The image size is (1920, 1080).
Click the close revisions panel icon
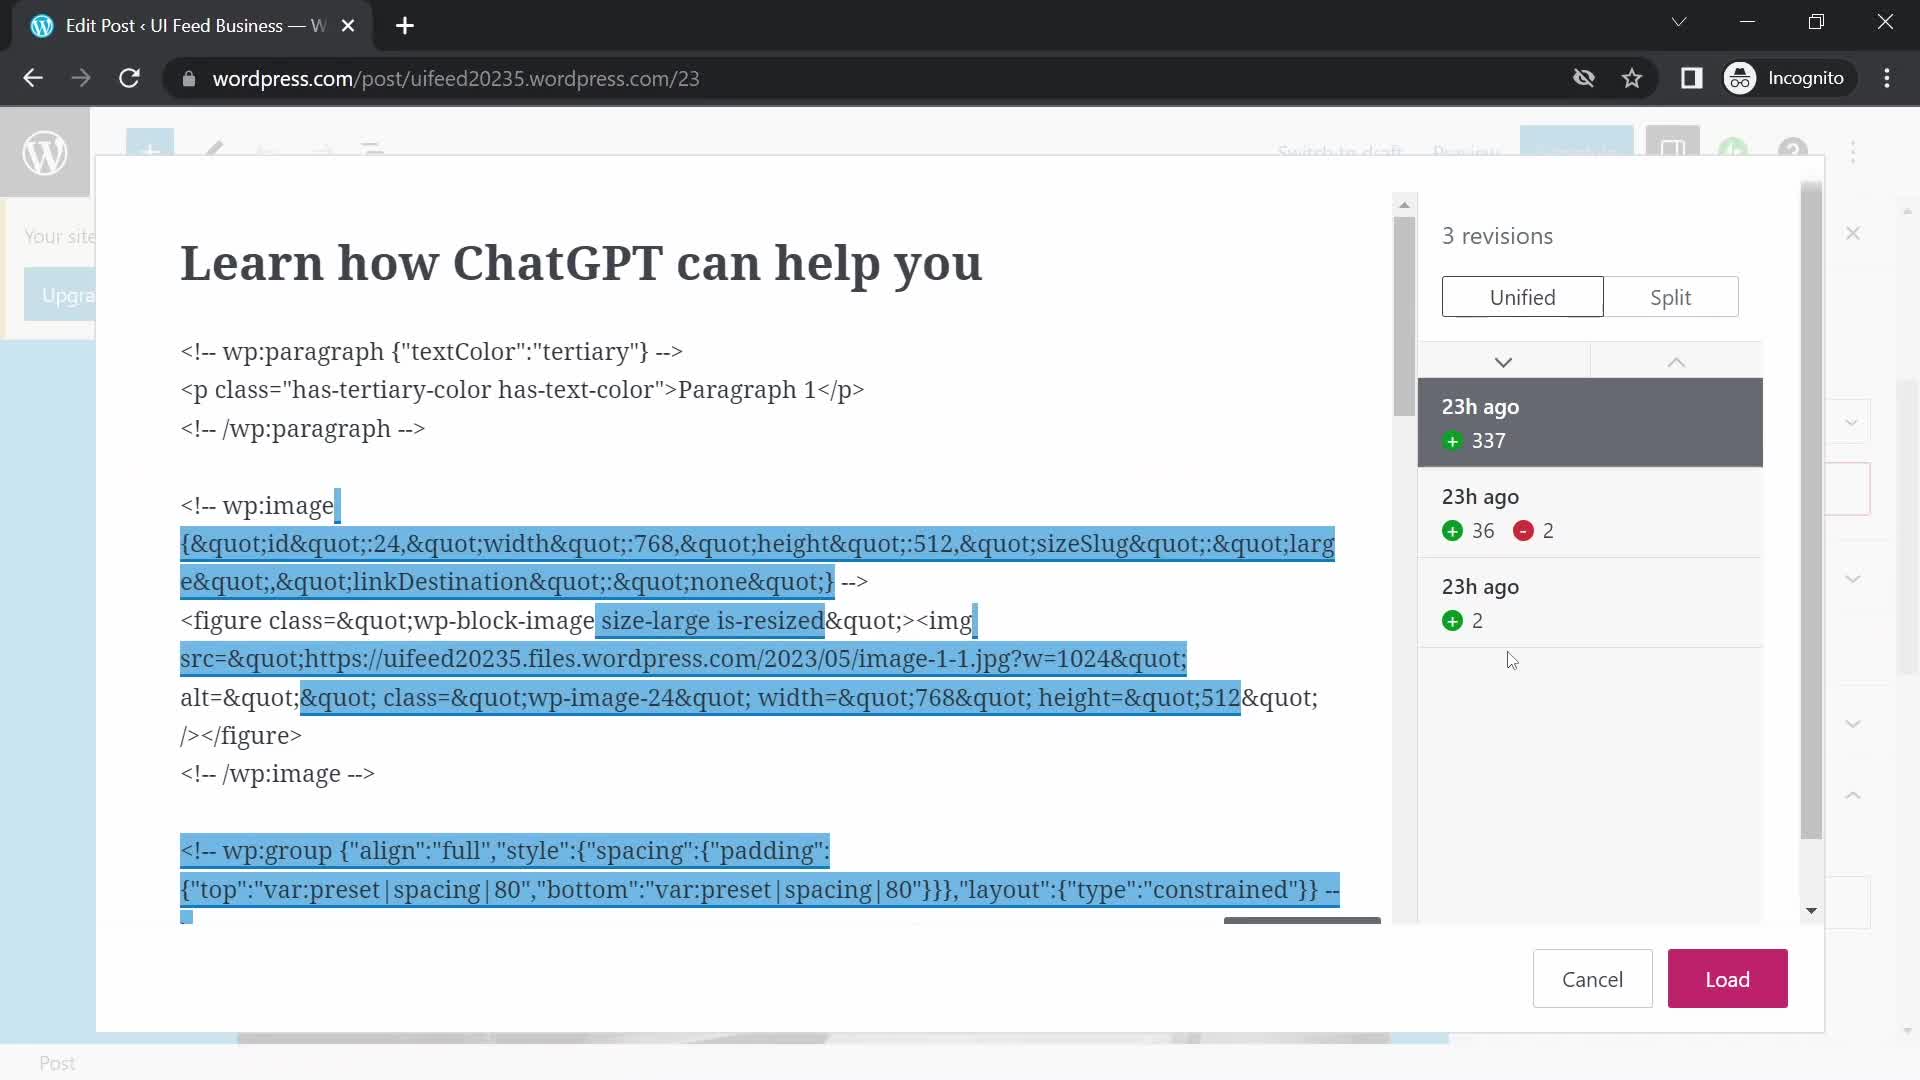point(1853,232)
